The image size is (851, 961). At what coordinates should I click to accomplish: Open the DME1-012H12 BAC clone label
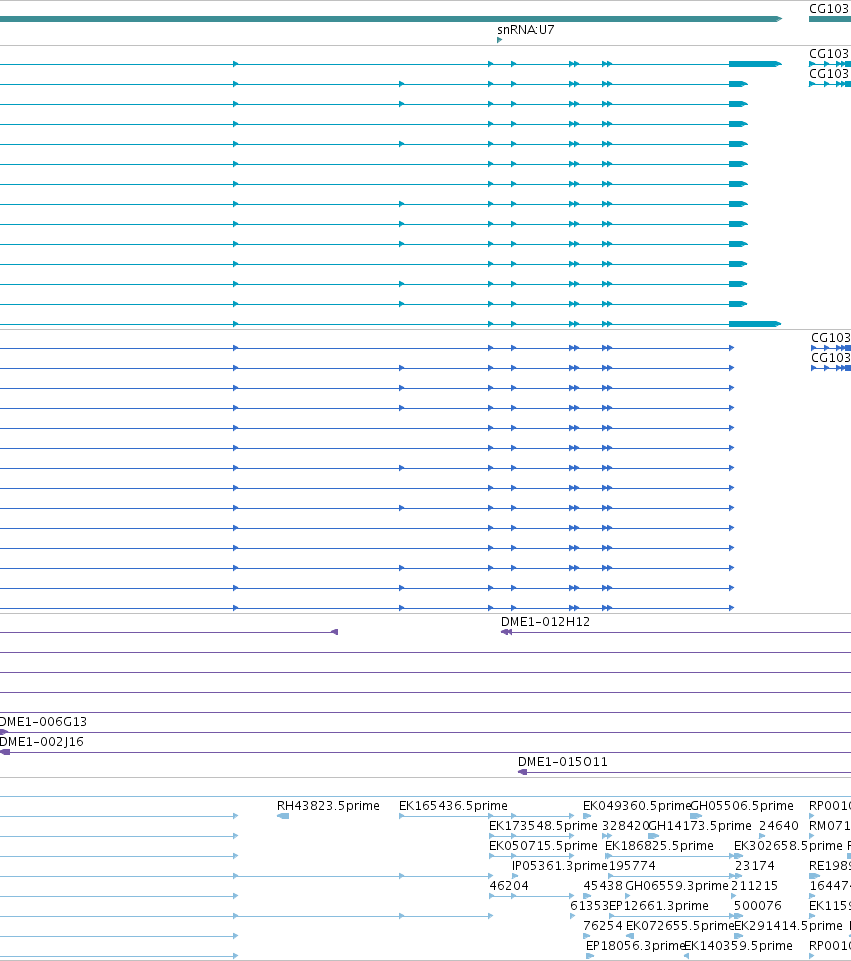pyautogui.click(x=545, y=622)
